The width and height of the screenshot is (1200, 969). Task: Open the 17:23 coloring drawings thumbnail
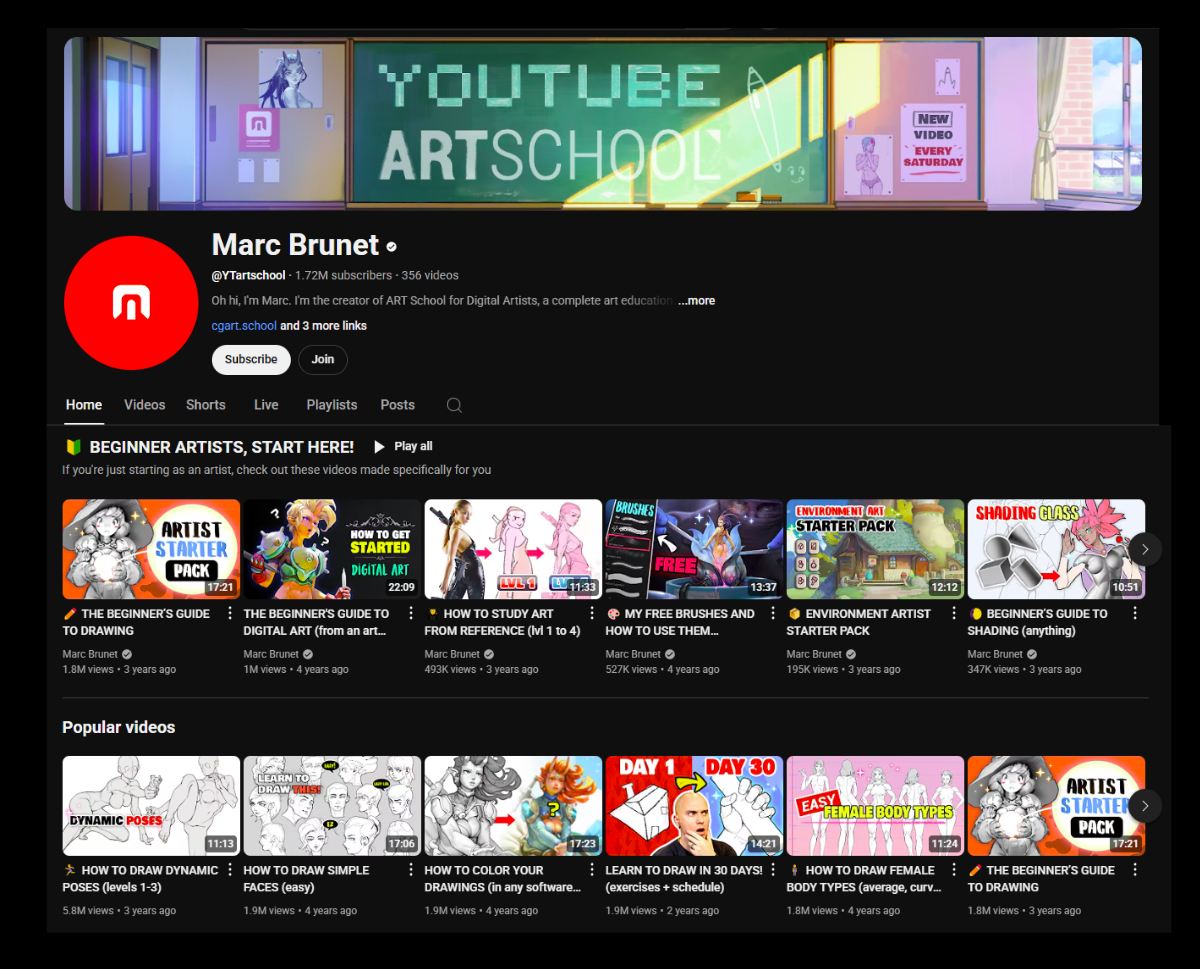click(513, 806)
